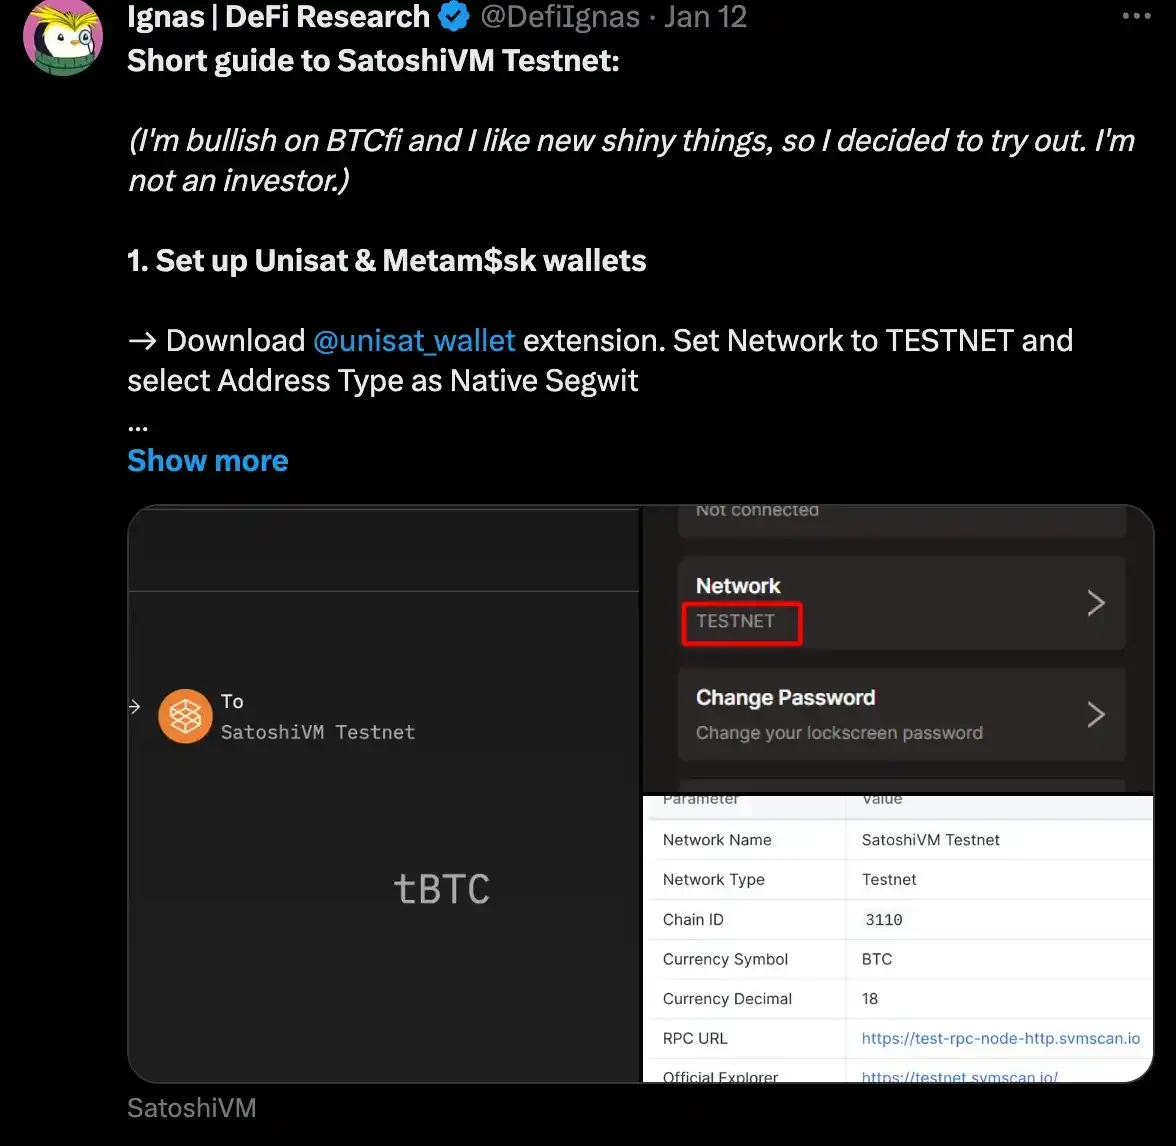Open the Official Explorer testnet link
1176x1146 pixels.
tap(959, 1077)
